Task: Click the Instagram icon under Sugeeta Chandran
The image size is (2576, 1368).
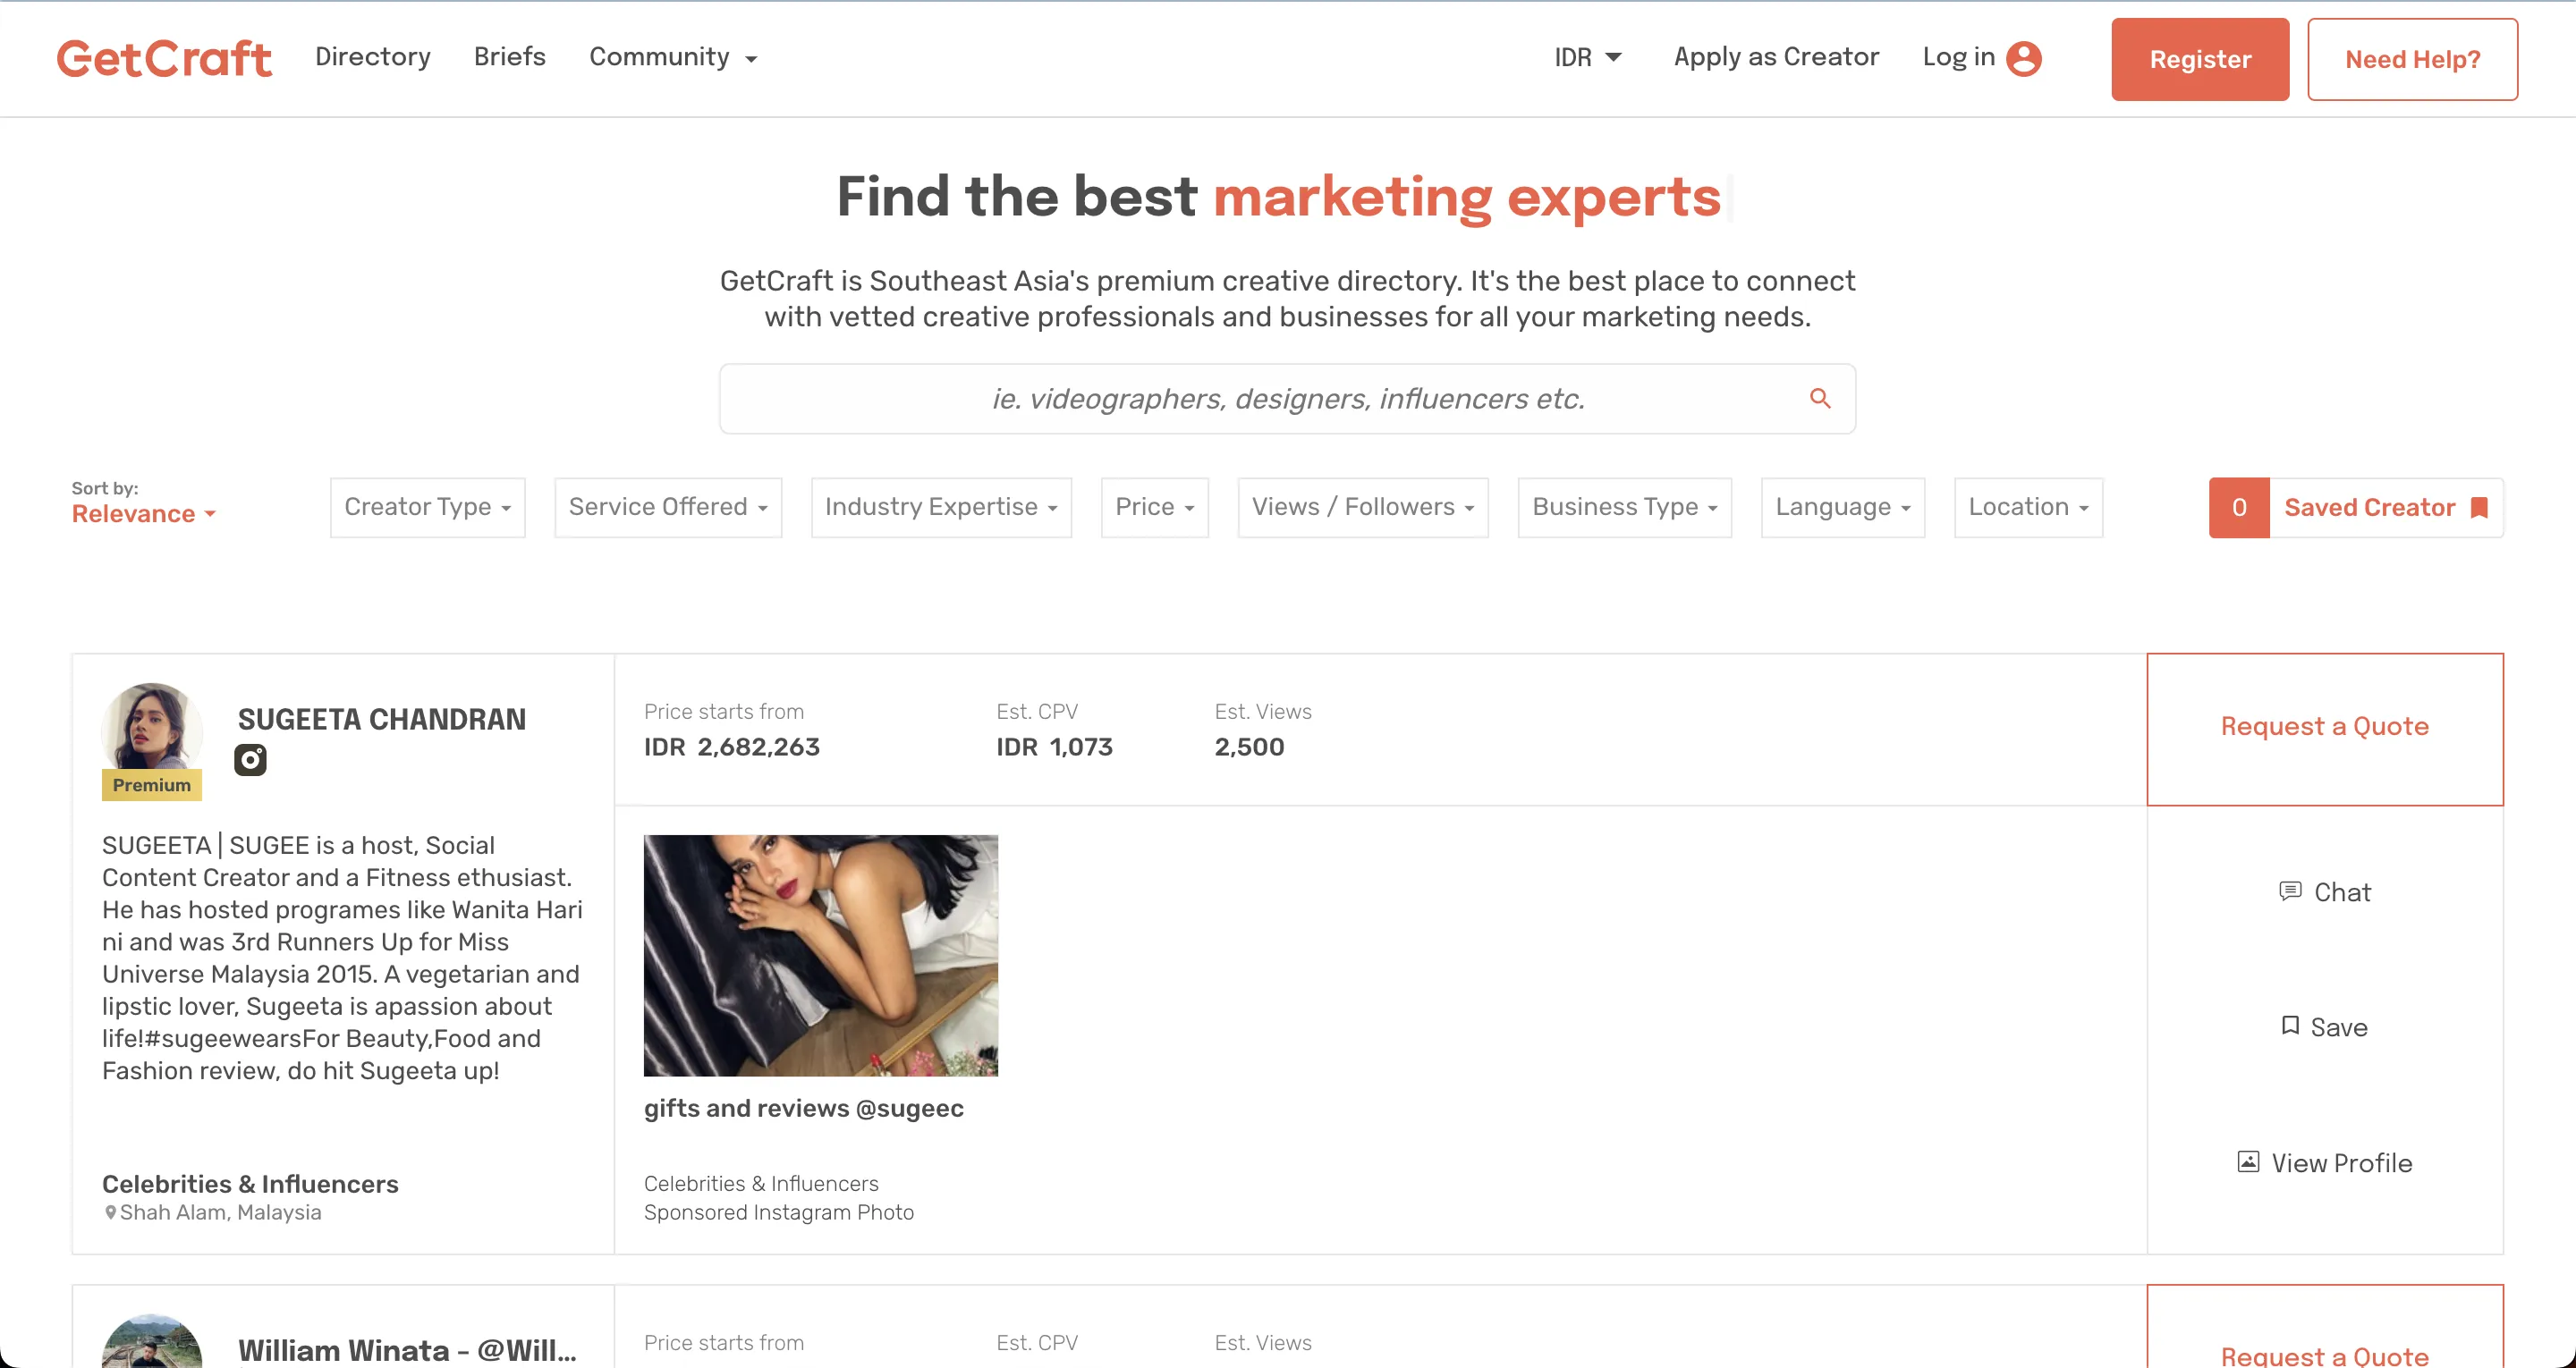Action: click(x=250, y=760)
